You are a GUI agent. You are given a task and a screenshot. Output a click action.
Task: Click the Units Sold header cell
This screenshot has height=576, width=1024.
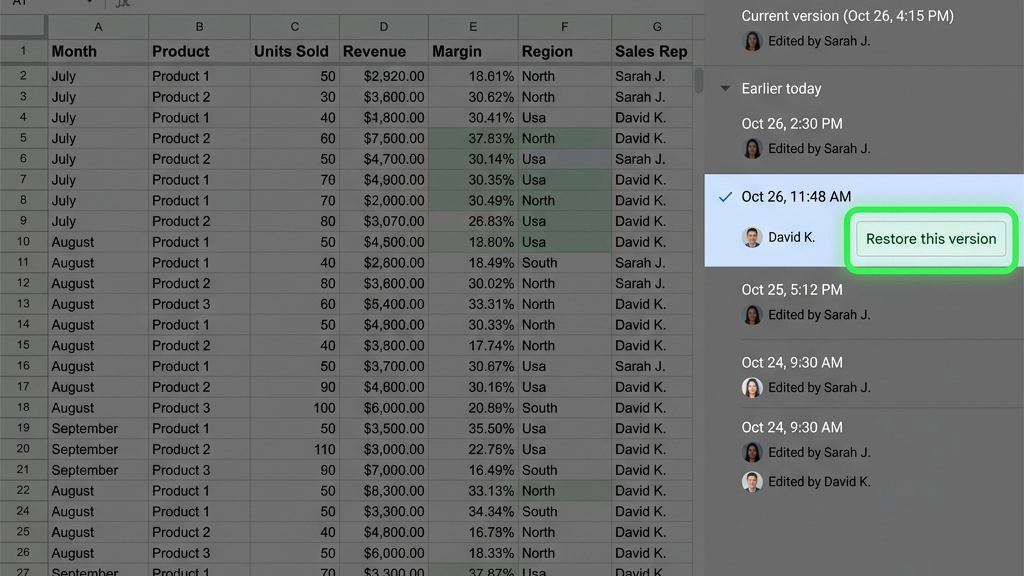pos(295,52)
